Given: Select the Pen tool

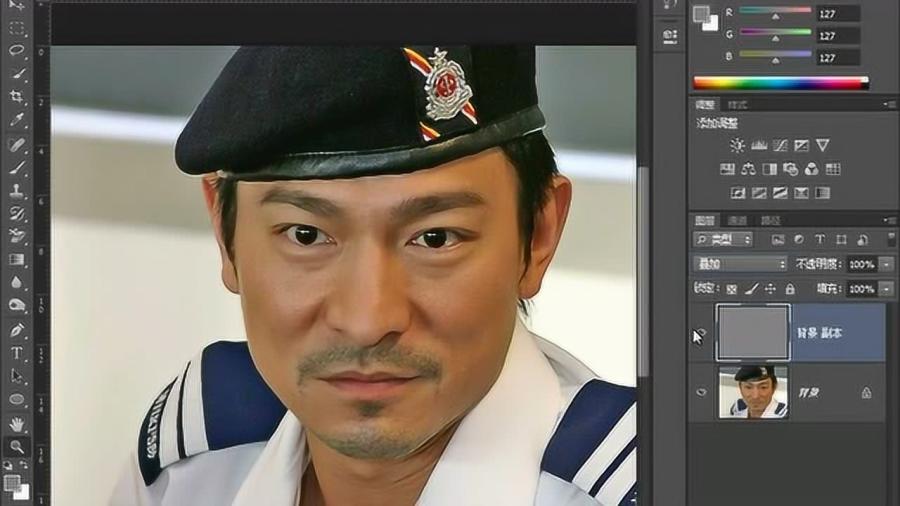Looking at the screenshot, I should point(17,330).
